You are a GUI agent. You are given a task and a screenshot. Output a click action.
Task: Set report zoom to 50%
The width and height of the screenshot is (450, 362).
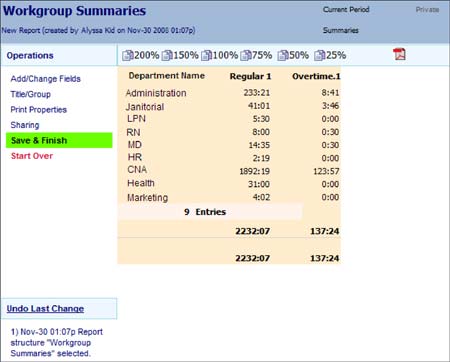coord(293,55)
